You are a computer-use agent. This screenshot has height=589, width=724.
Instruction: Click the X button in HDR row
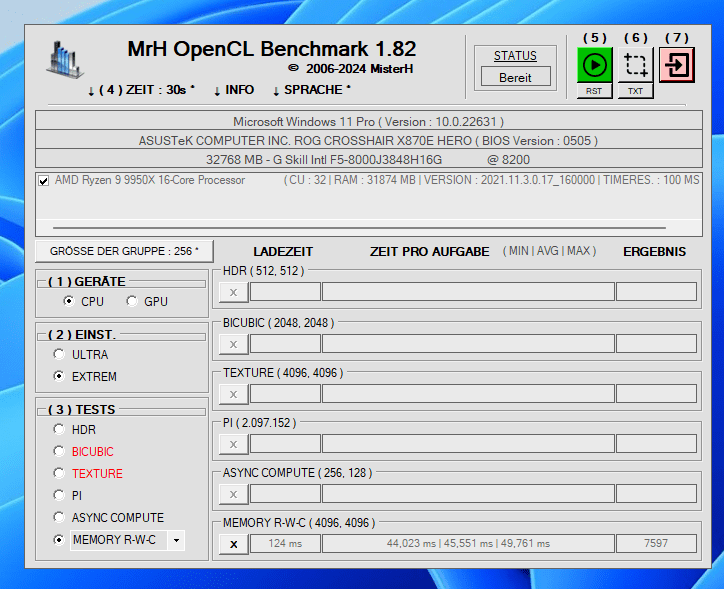coord(234,292)
